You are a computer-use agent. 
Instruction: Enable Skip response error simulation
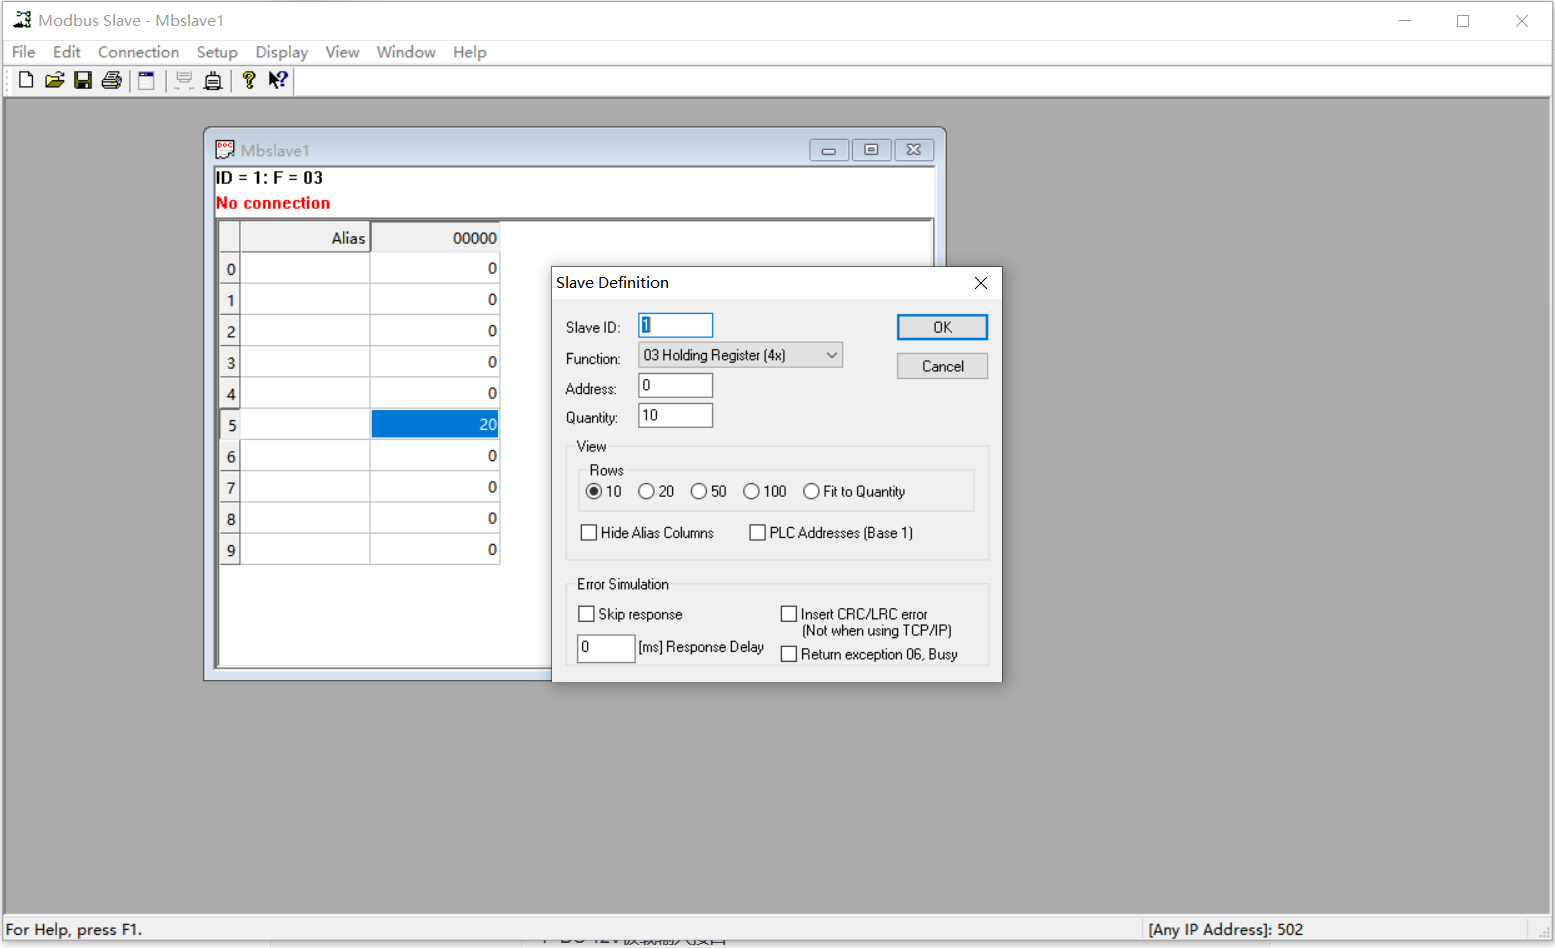pyautogui.click(x=586, y=613)
